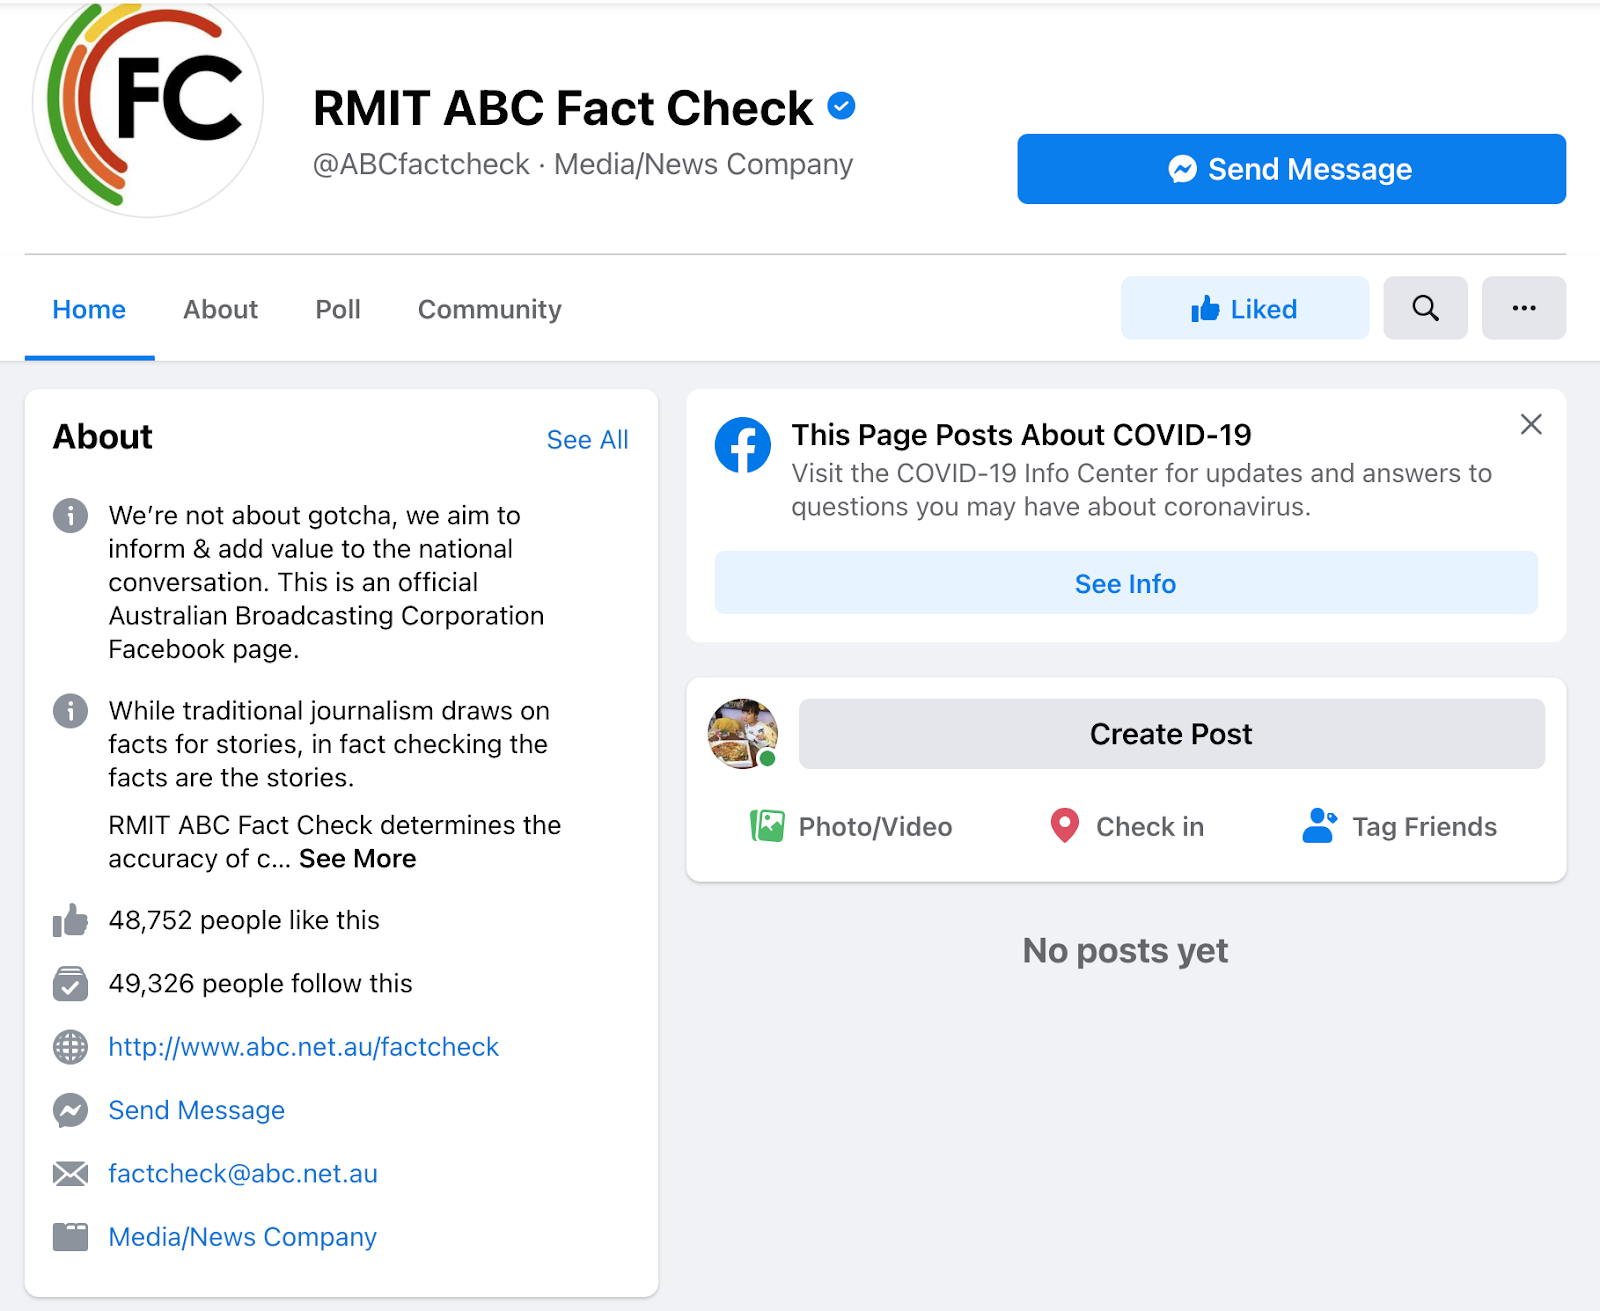Choose the Tag Friends option
Screen dimensions: 1600x1311
tap(1399, 826)
